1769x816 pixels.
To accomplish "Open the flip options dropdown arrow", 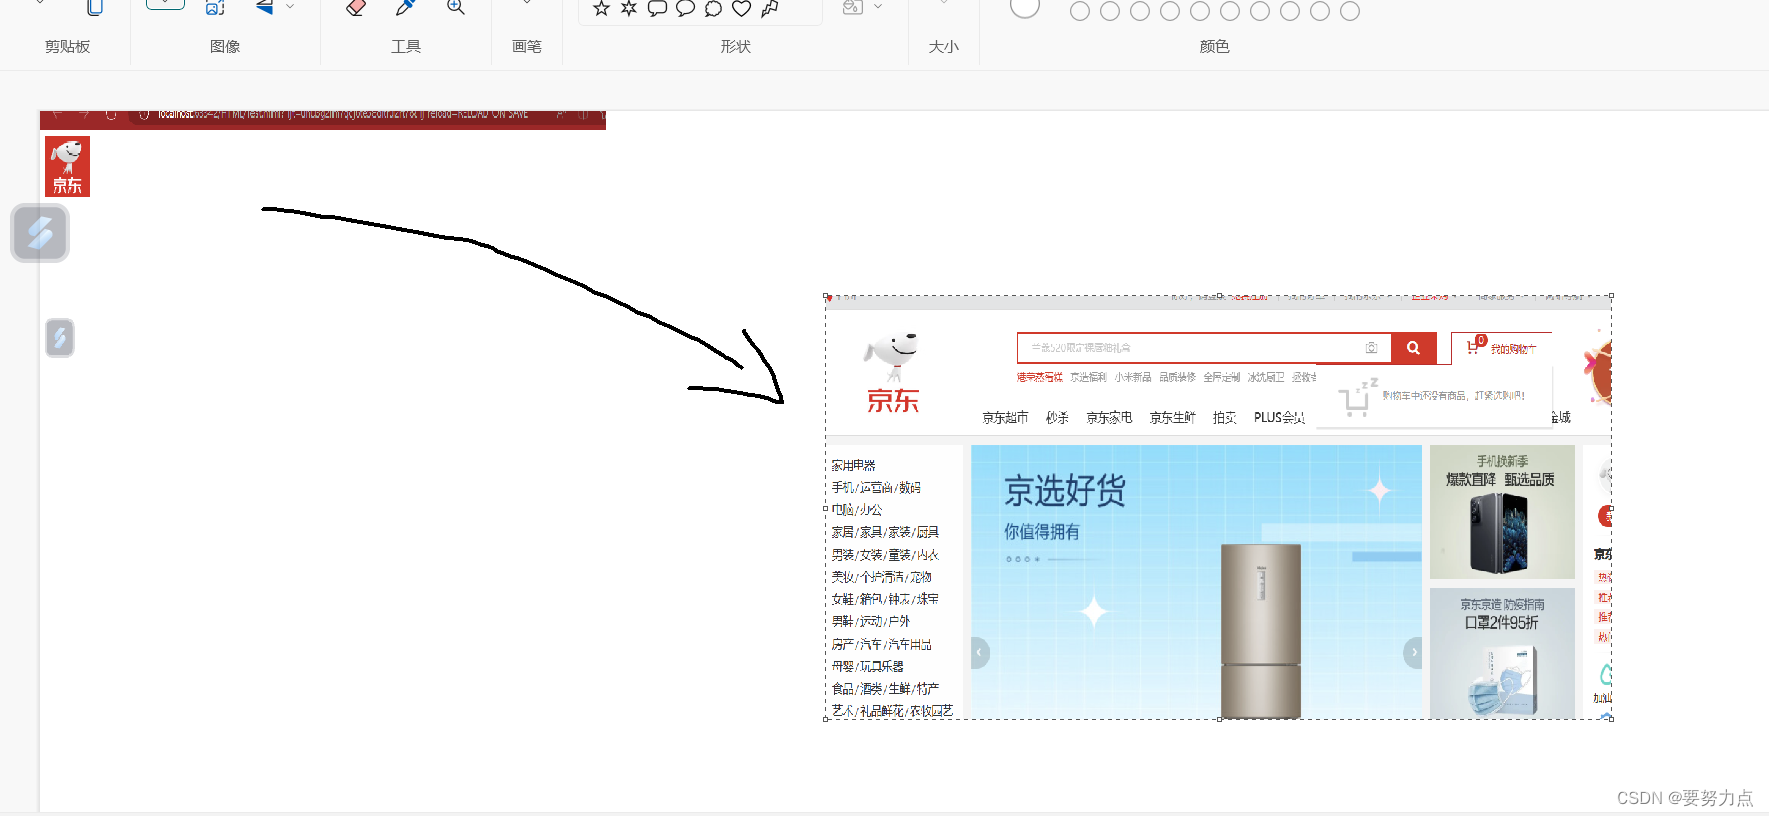I will click(x=290, y=7).
